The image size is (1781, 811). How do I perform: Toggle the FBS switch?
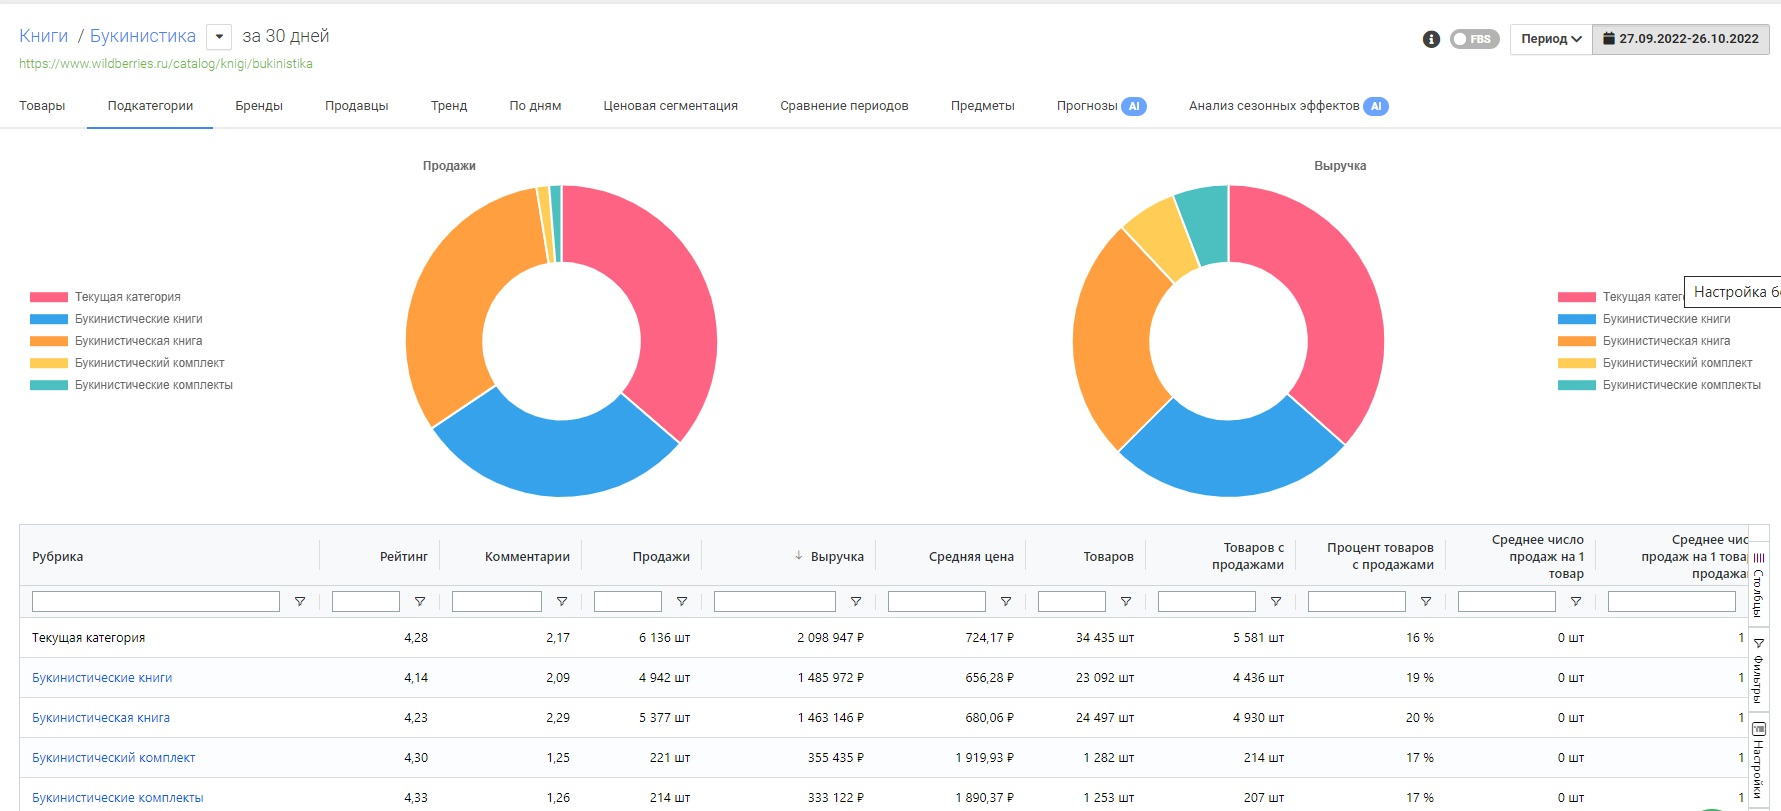pyautogui.click(x=1474, y=39)
